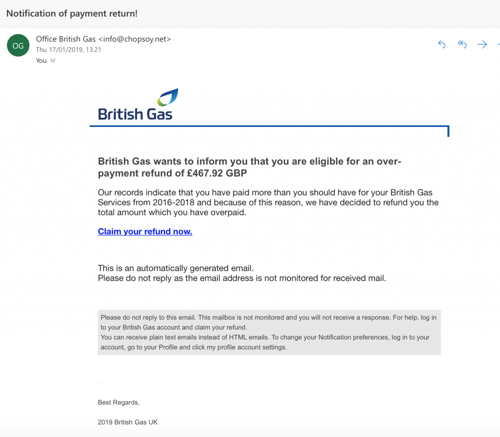Click the over-payment refund bold heading
This screenshot has height=437, width=500.
click(x=249, y=167)
